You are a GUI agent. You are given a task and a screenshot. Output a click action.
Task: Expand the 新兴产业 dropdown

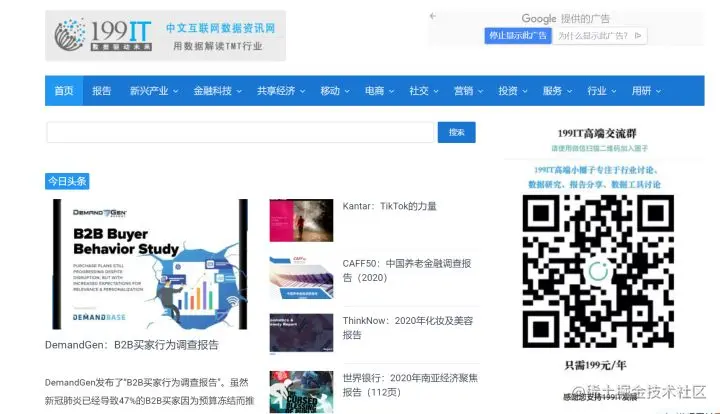(154, 91)
